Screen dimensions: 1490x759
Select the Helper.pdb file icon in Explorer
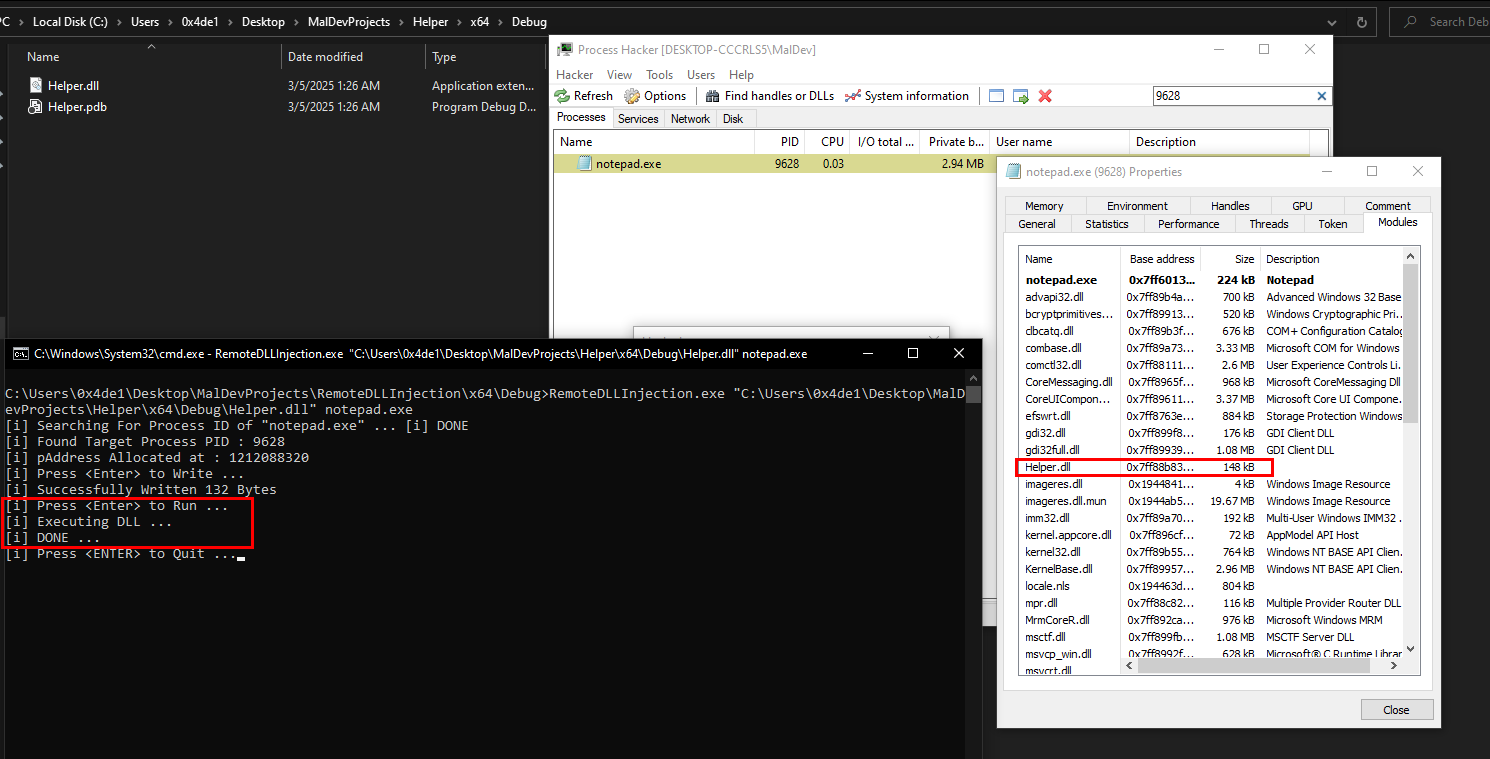36,107
